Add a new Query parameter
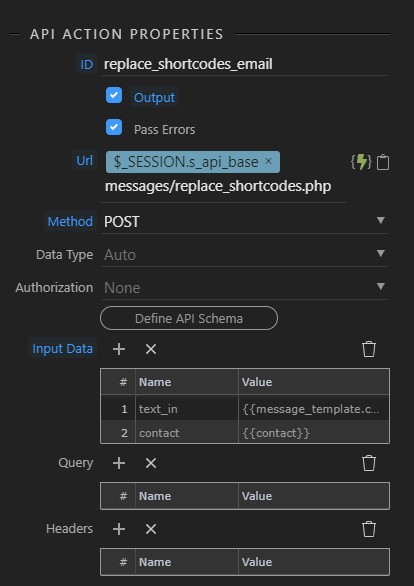 point(119,463)
